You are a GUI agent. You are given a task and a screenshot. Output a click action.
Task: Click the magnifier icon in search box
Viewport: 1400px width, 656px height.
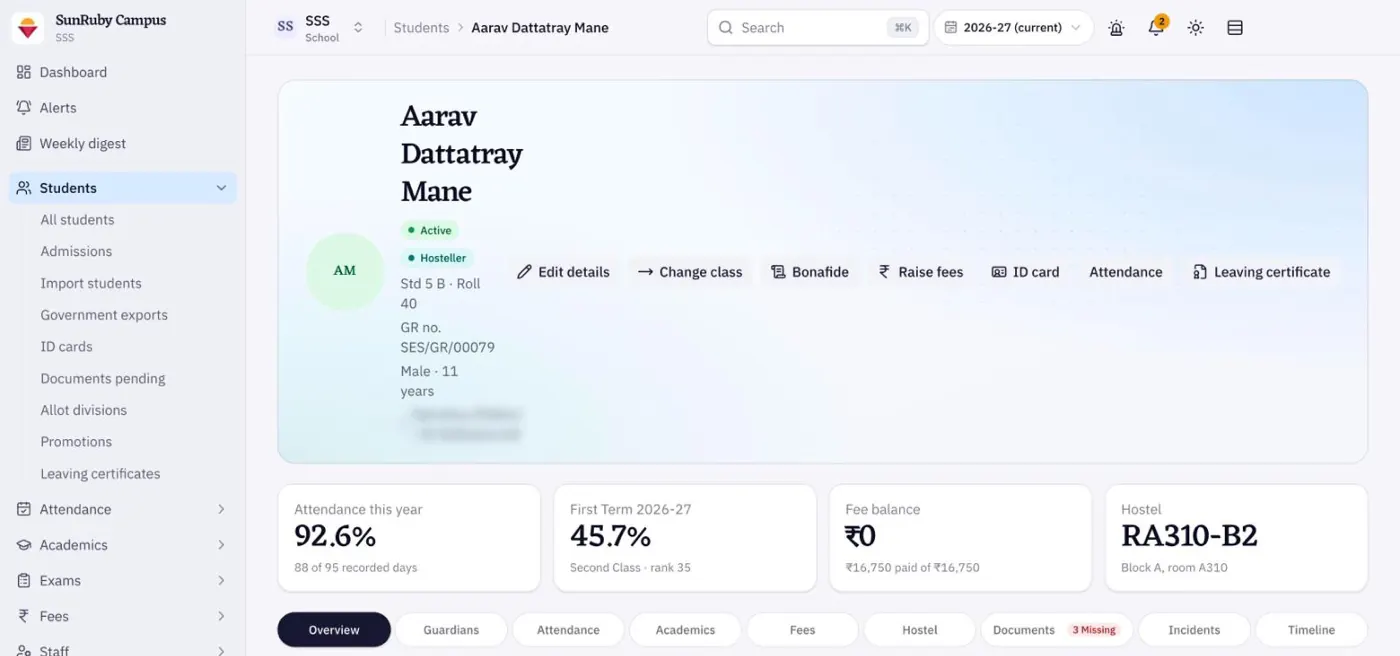tap(726, 28)
